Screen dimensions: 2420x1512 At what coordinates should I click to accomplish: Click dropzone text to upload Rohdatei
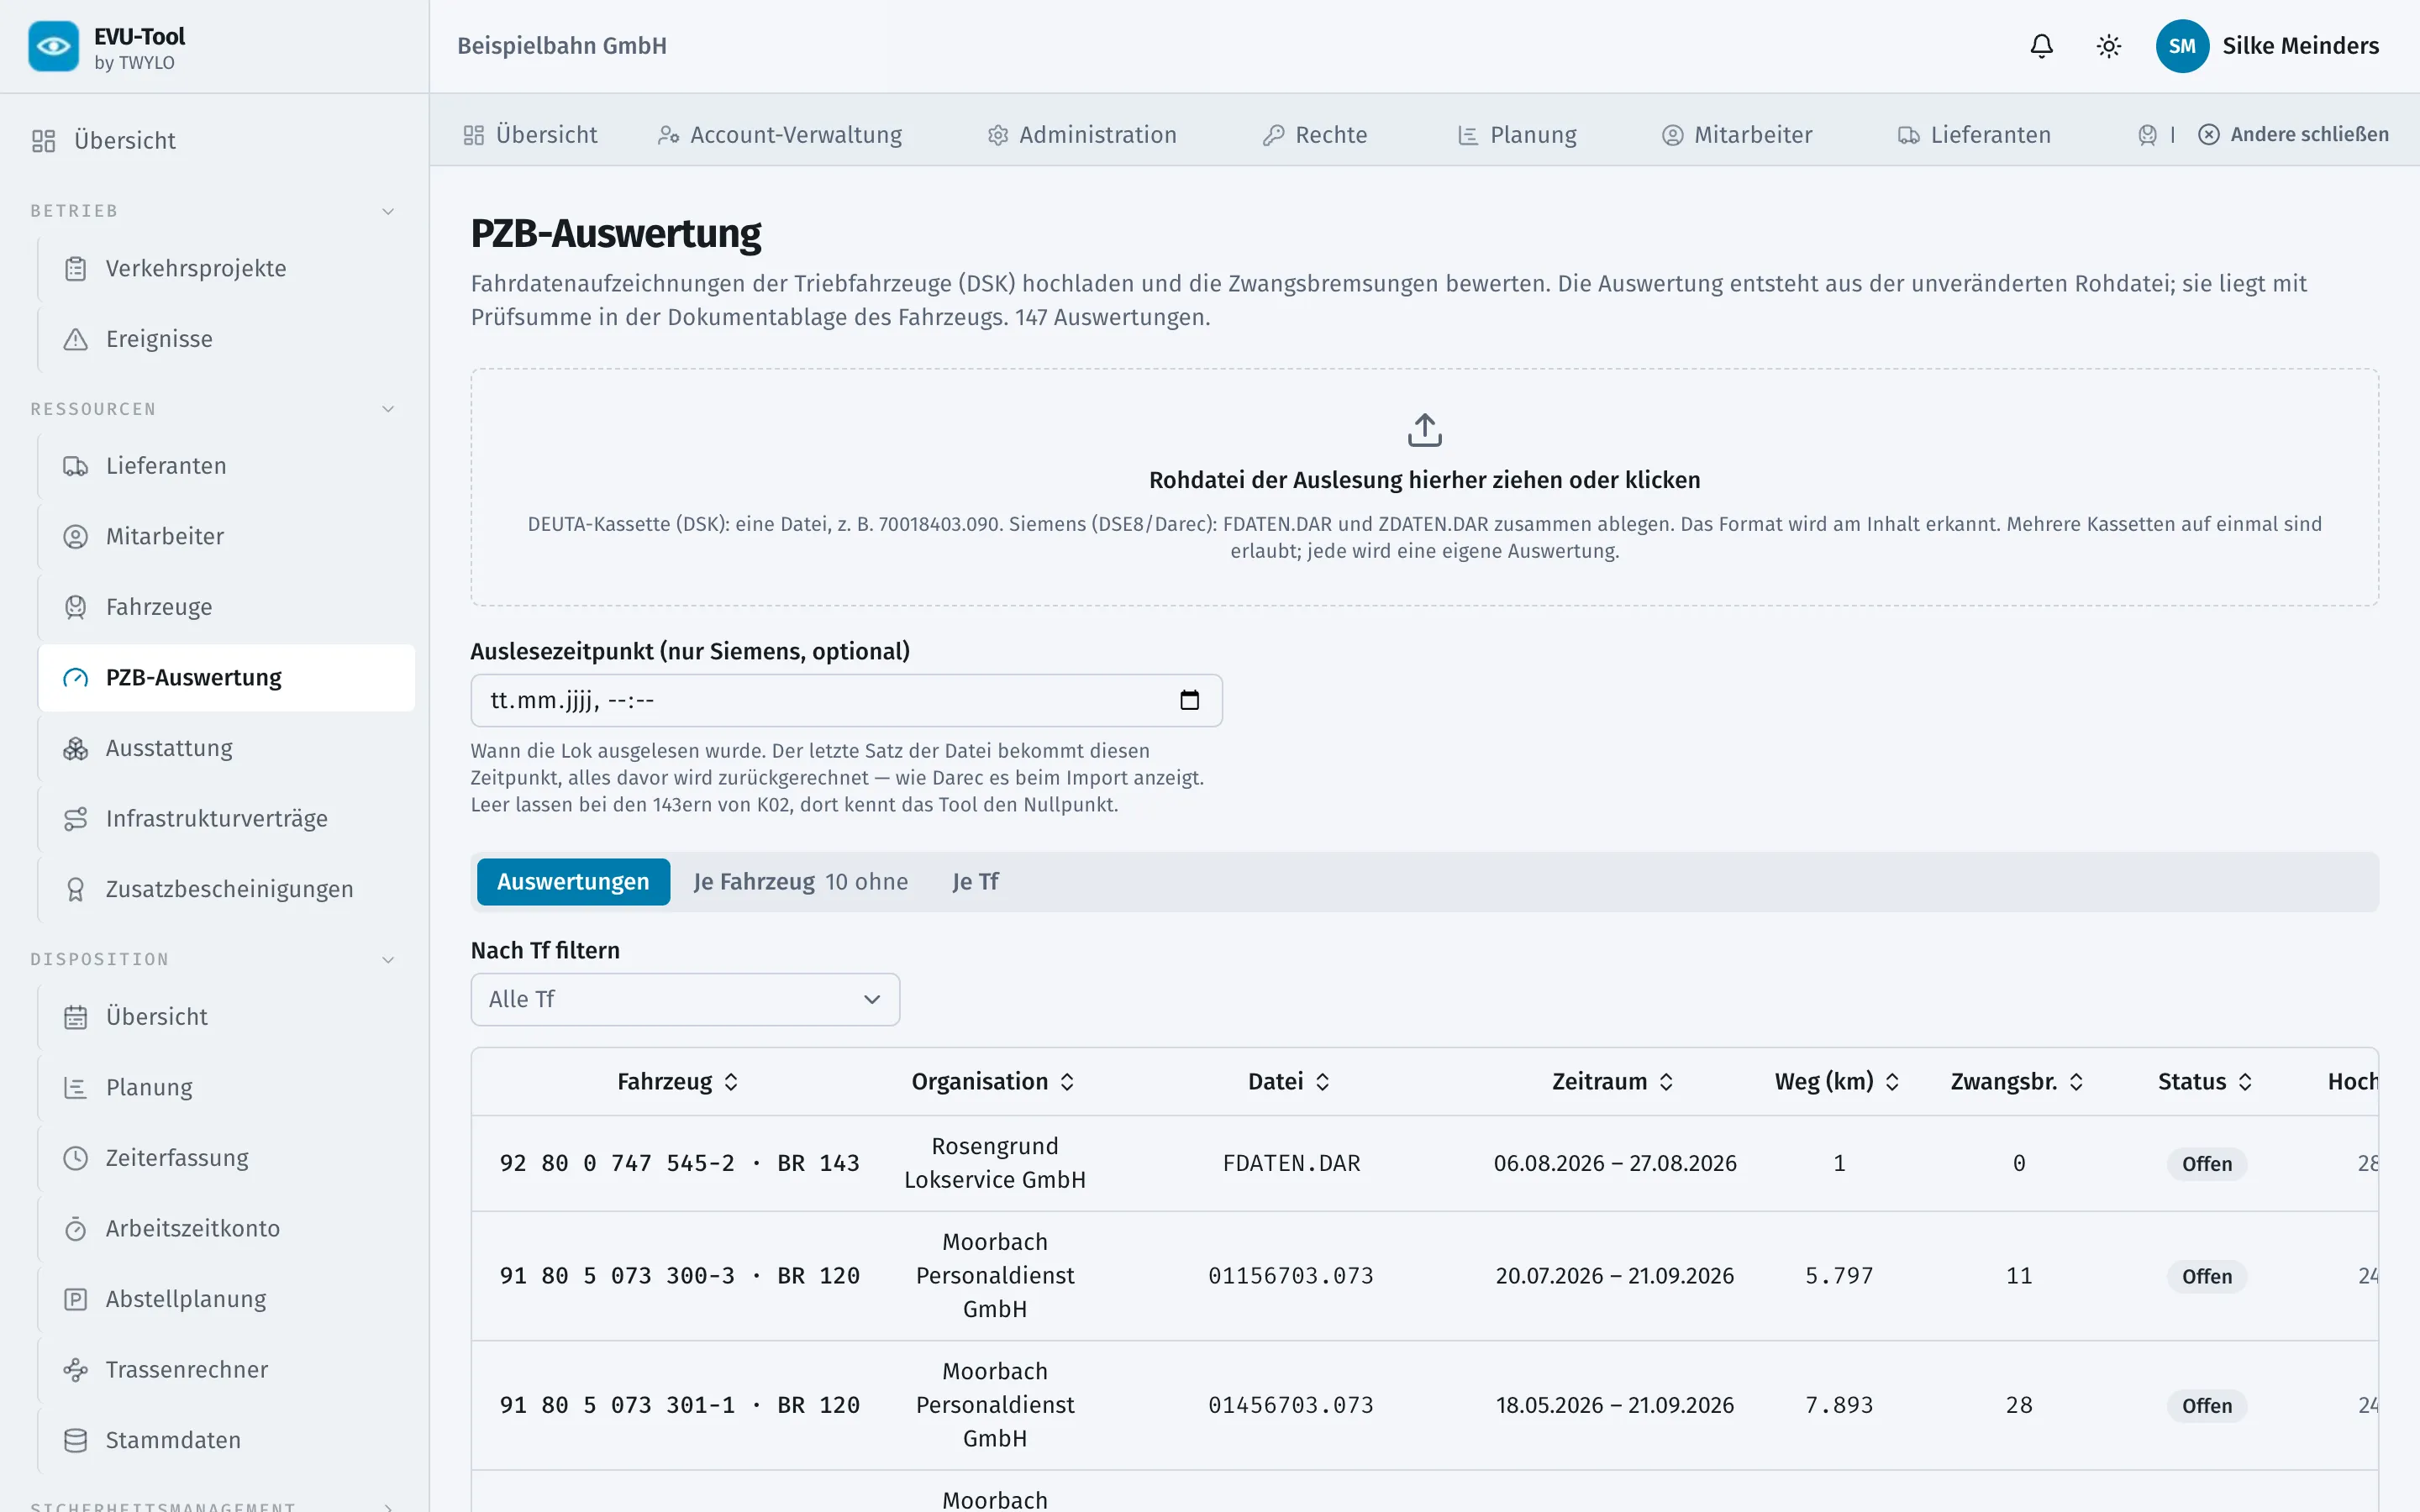point(1424,480)
